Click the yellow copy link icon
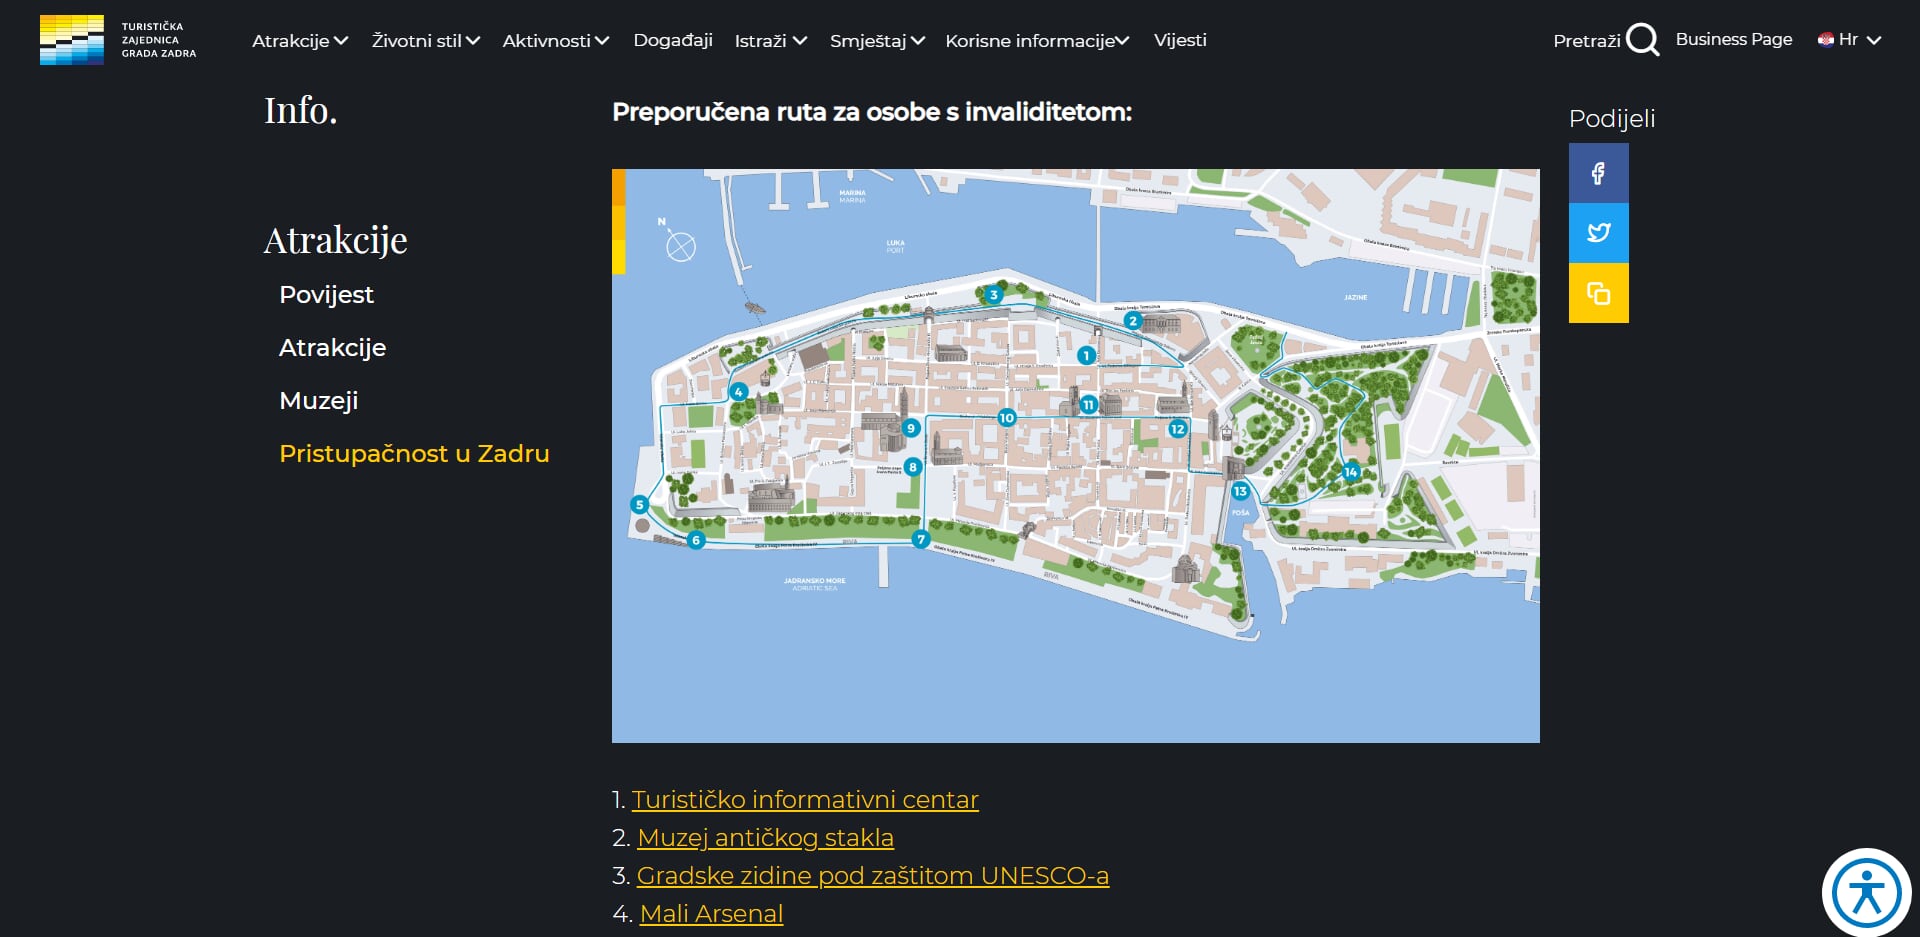The height and width of the screenshot is (937, 1920). [1598, 293]
